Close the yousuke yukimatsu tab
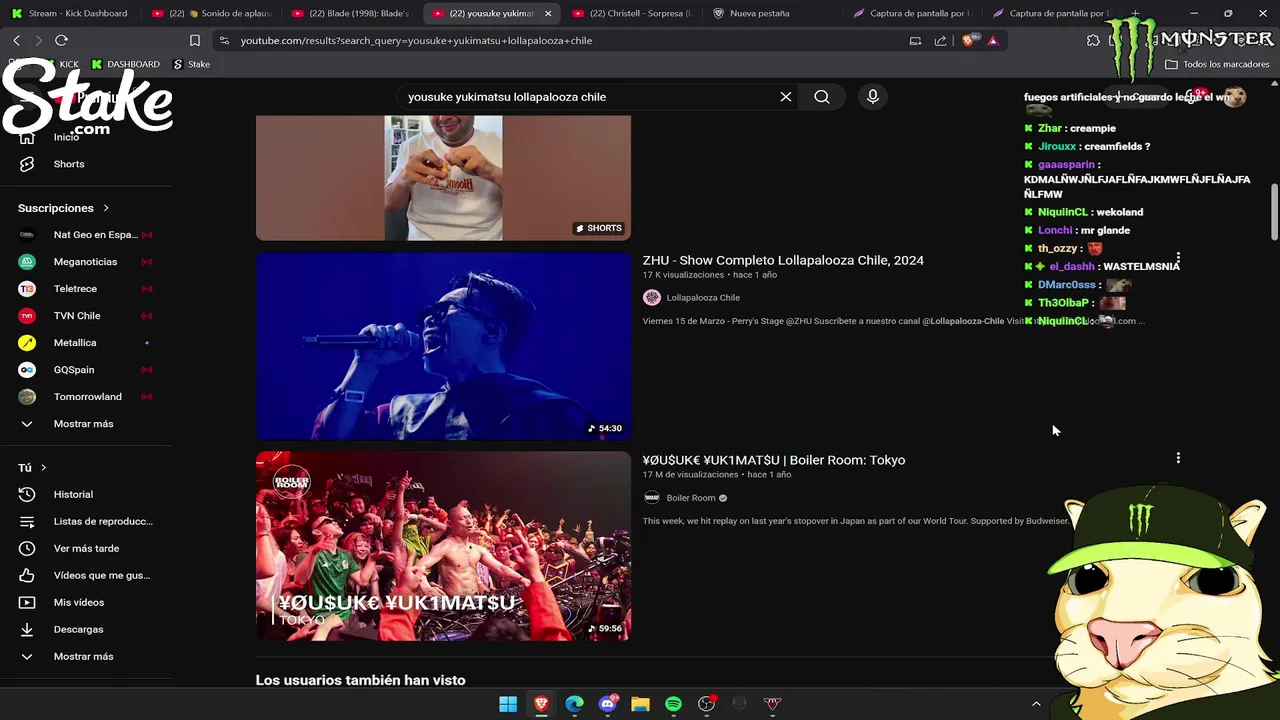Image resolution: width=1280 pixels, height=720 pixels. pyautogui.click(x=548, y=13)
